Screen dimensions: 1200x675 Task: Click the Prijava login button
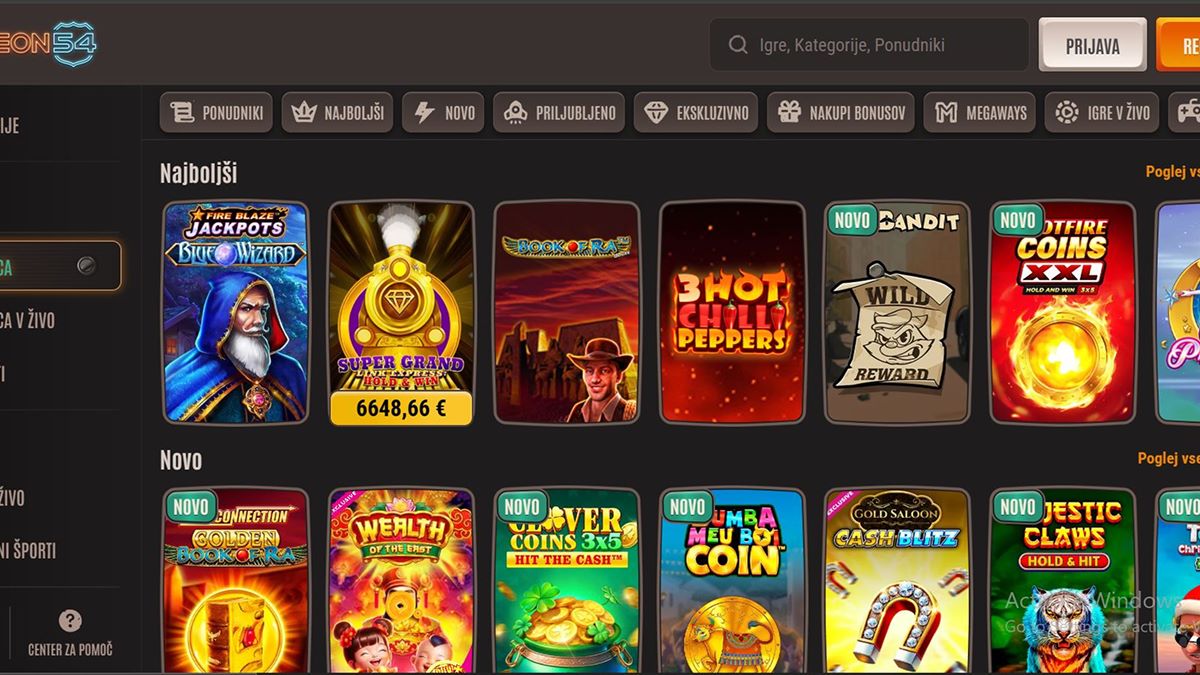click(x=1092, y=45)
